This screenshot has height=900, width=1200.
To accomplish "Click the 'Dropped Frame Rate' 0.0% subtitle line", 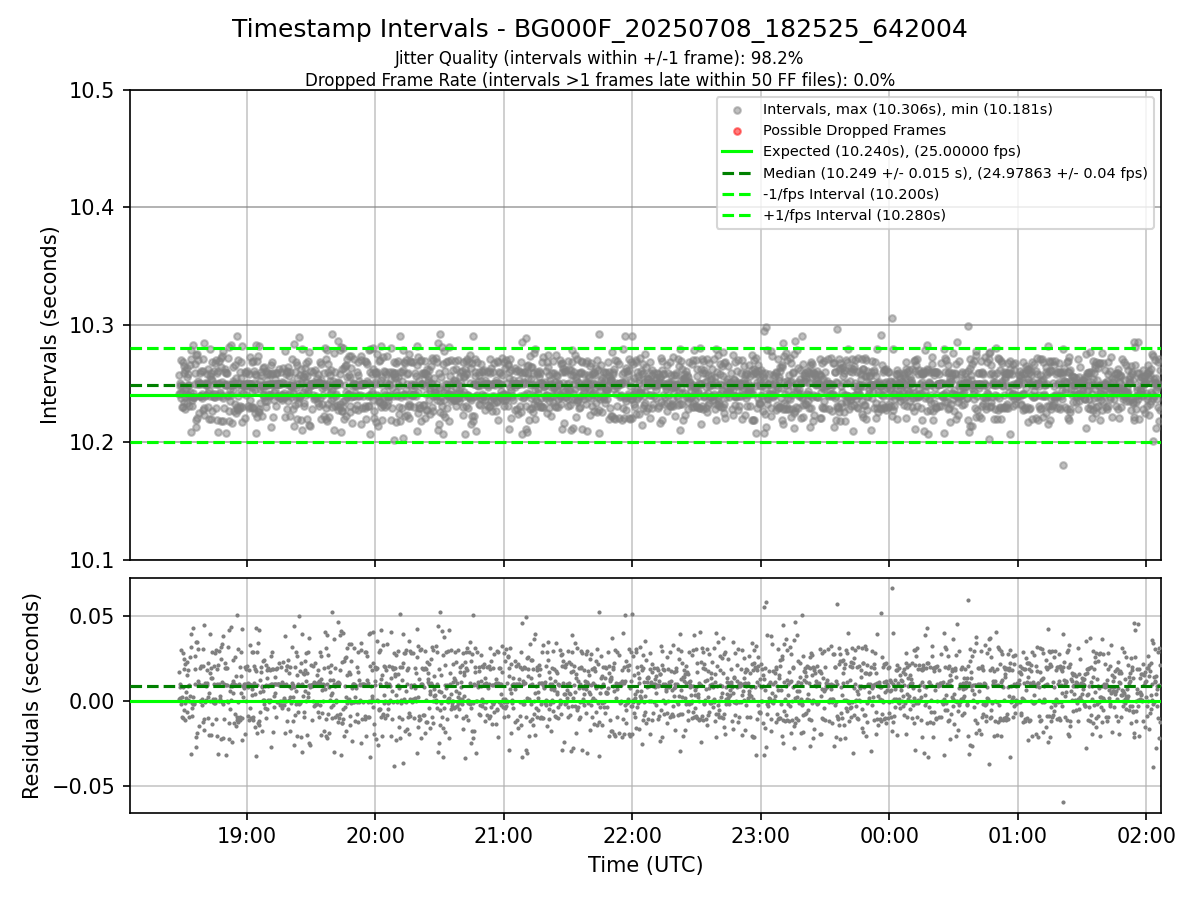I will pyautogui.click(x=599, y=80).
